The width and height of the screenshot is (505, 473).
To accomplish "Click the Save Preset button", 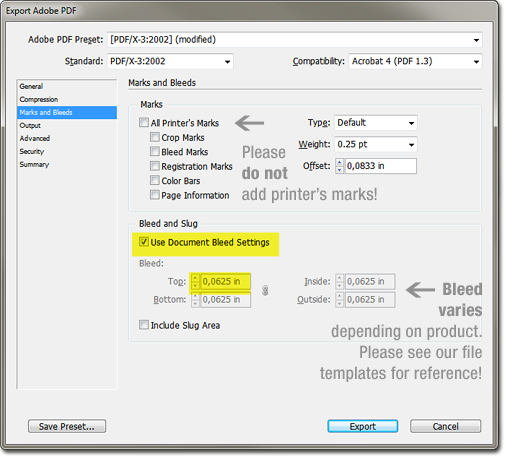I will [67, 426].
